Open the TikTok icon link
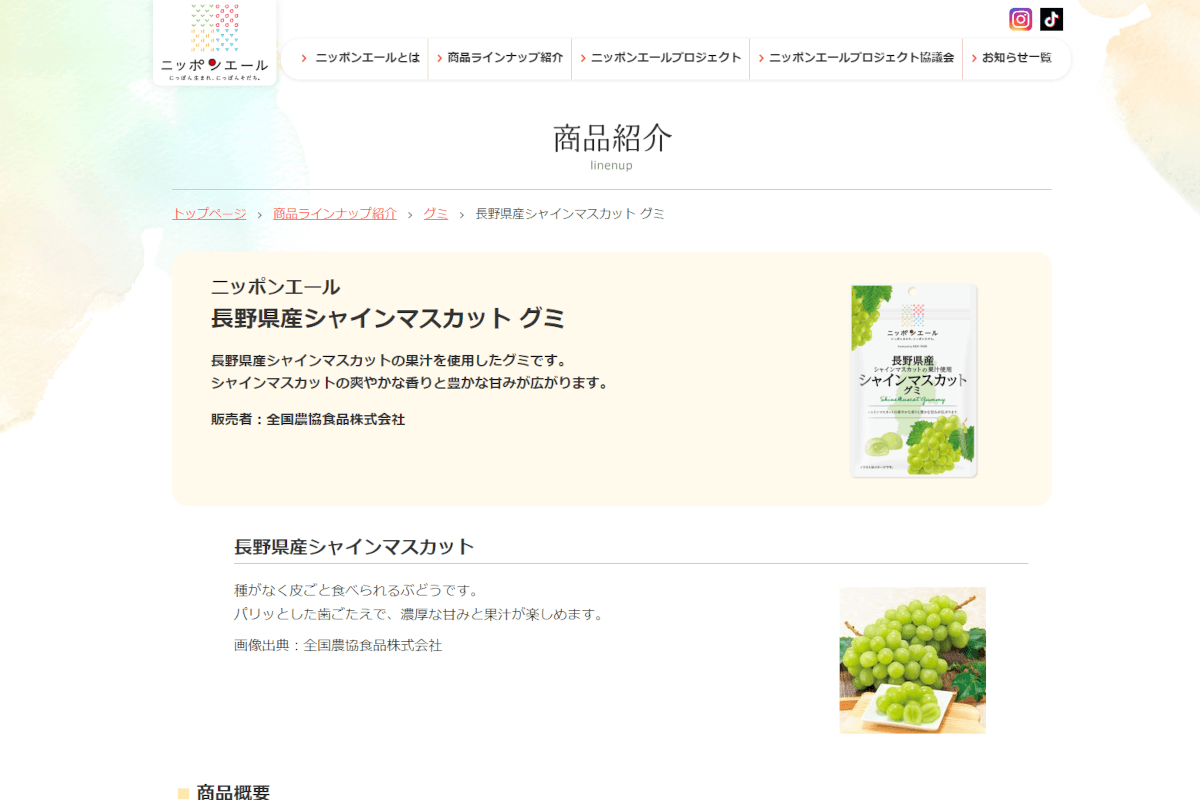Screen dimensions: 1200x800 coord(1051,19)
